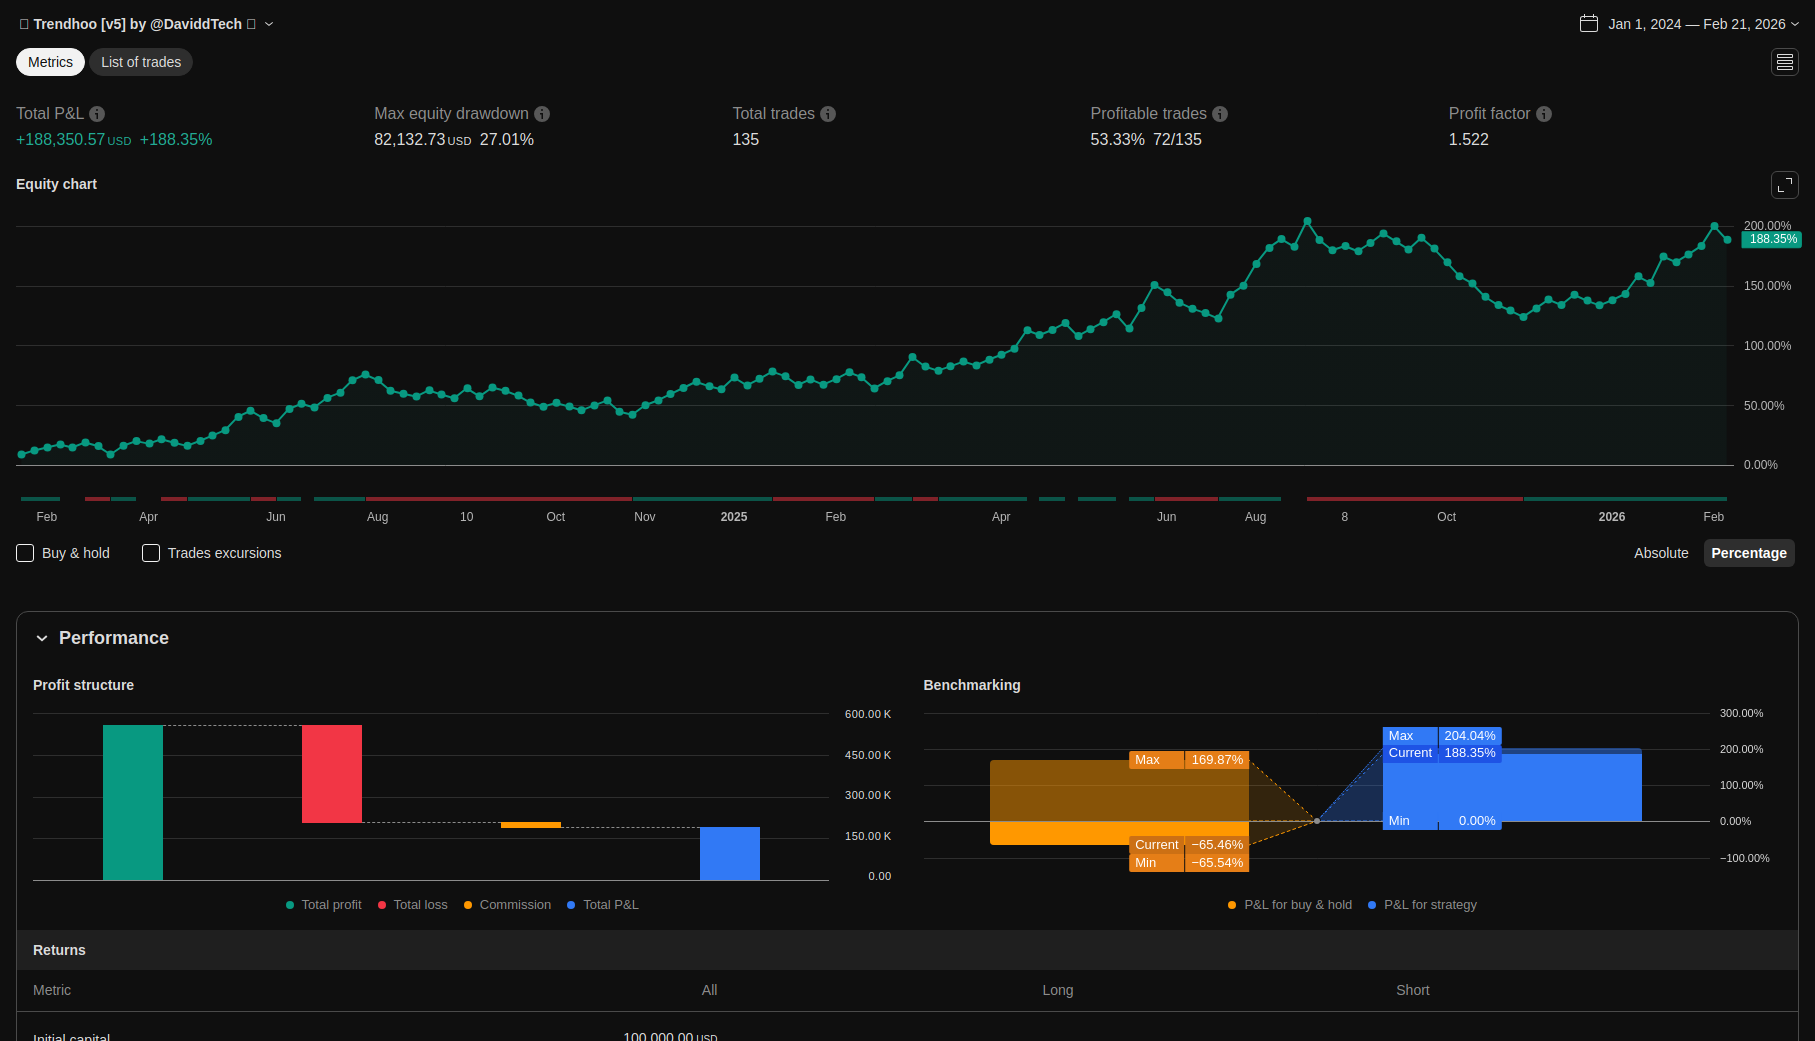The width and height of the screenshot is (1815, 1041).
Task: Collapse the Performance section
Action: point(42,638)
